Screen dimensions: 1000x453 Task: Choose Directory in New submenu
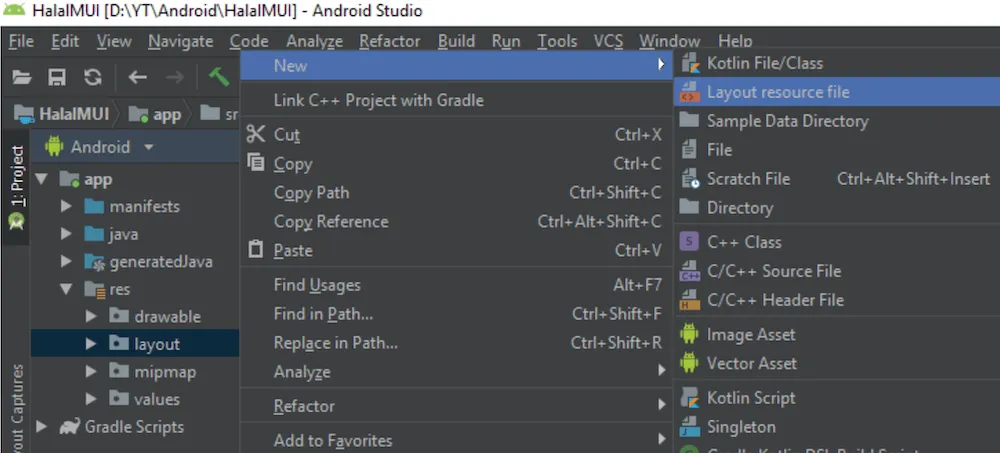(x=740, y=207)
